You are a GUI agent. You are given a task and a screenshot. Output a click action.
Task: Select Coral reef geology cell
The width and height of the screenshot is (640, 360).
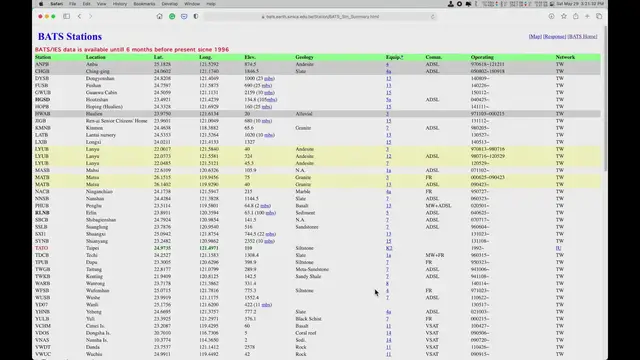(x=306, y=333)
